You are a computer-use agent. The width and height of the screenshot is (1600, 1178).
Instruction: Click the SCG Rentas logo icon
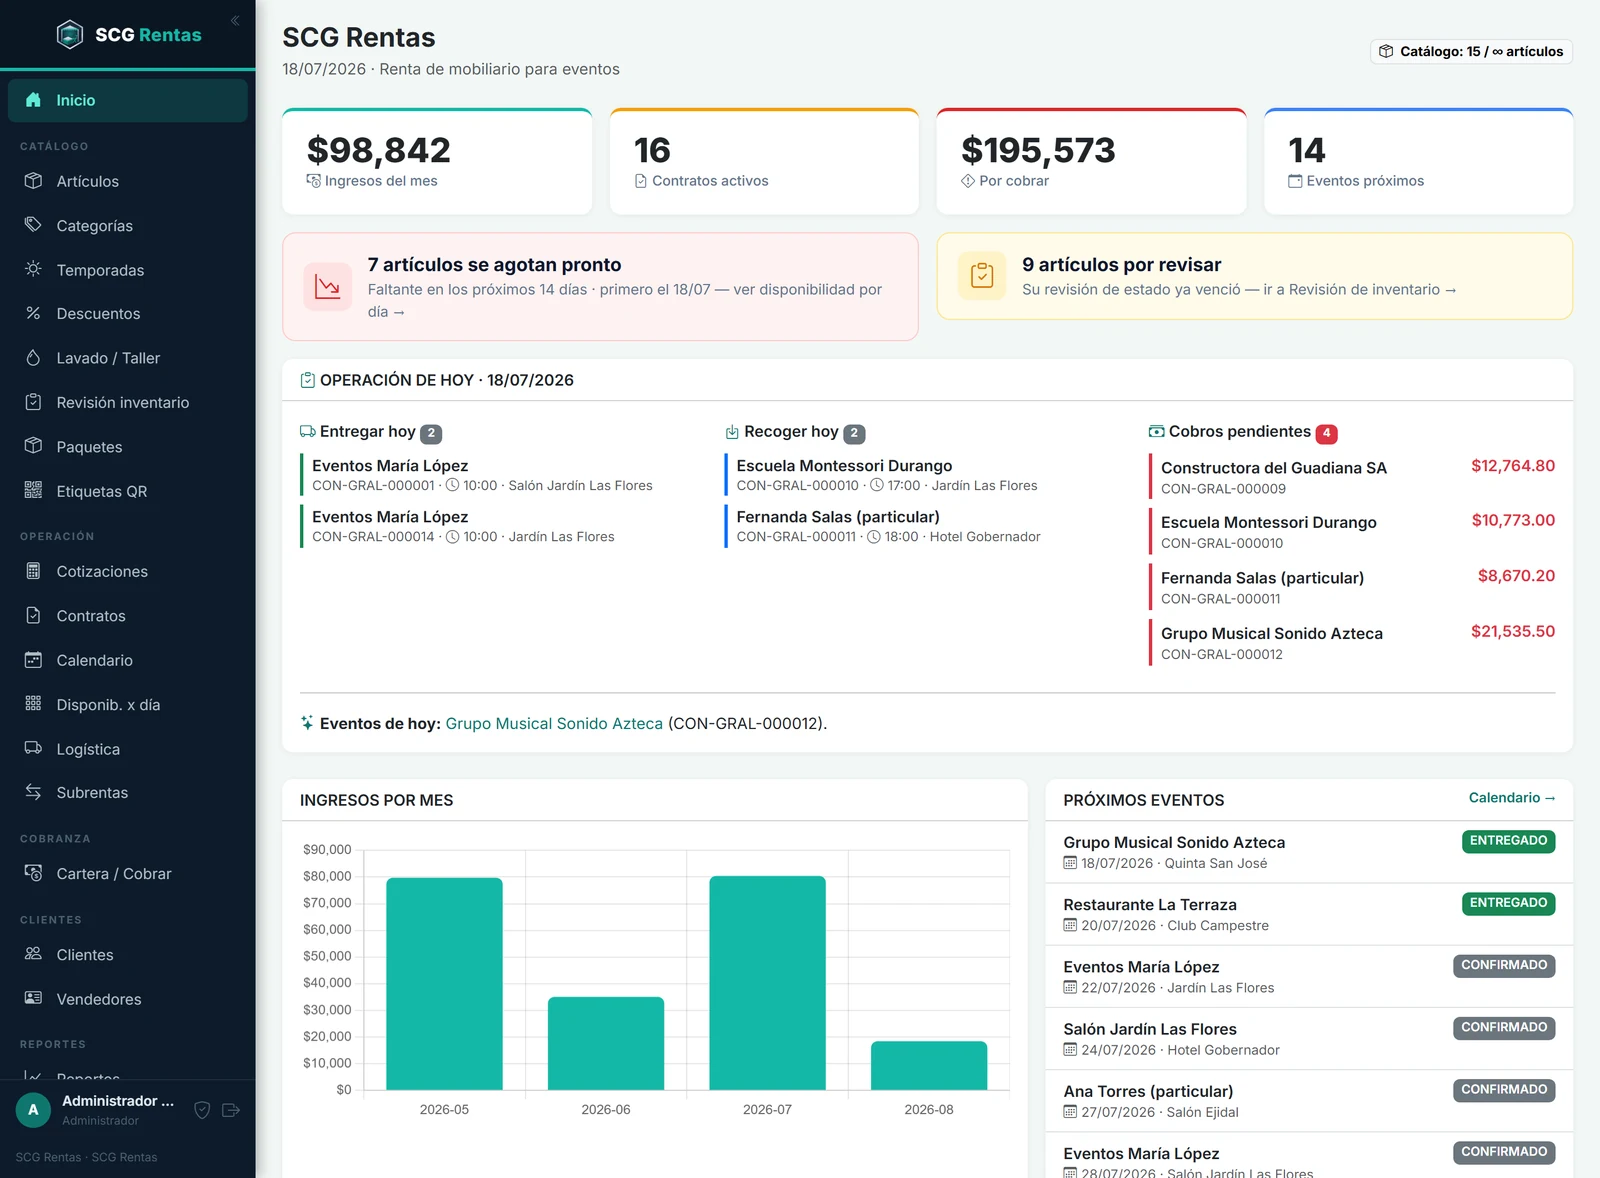pos(70,35)
